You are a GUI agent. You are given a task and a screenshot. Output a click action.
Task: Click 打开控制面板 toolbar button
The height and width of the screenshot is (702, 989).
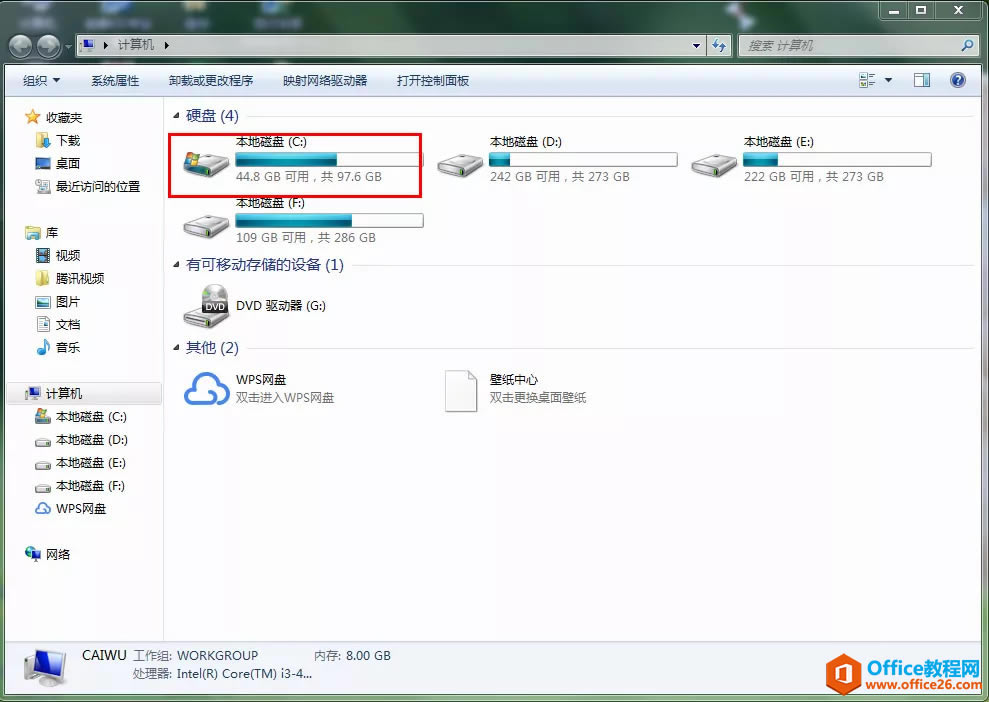pos(433,81)
